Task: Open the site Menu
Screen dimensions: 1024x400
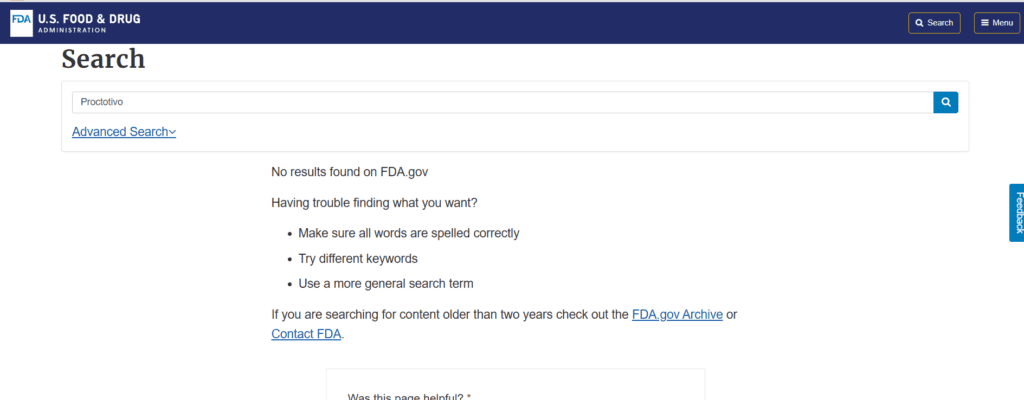Action: coord(997,23)
